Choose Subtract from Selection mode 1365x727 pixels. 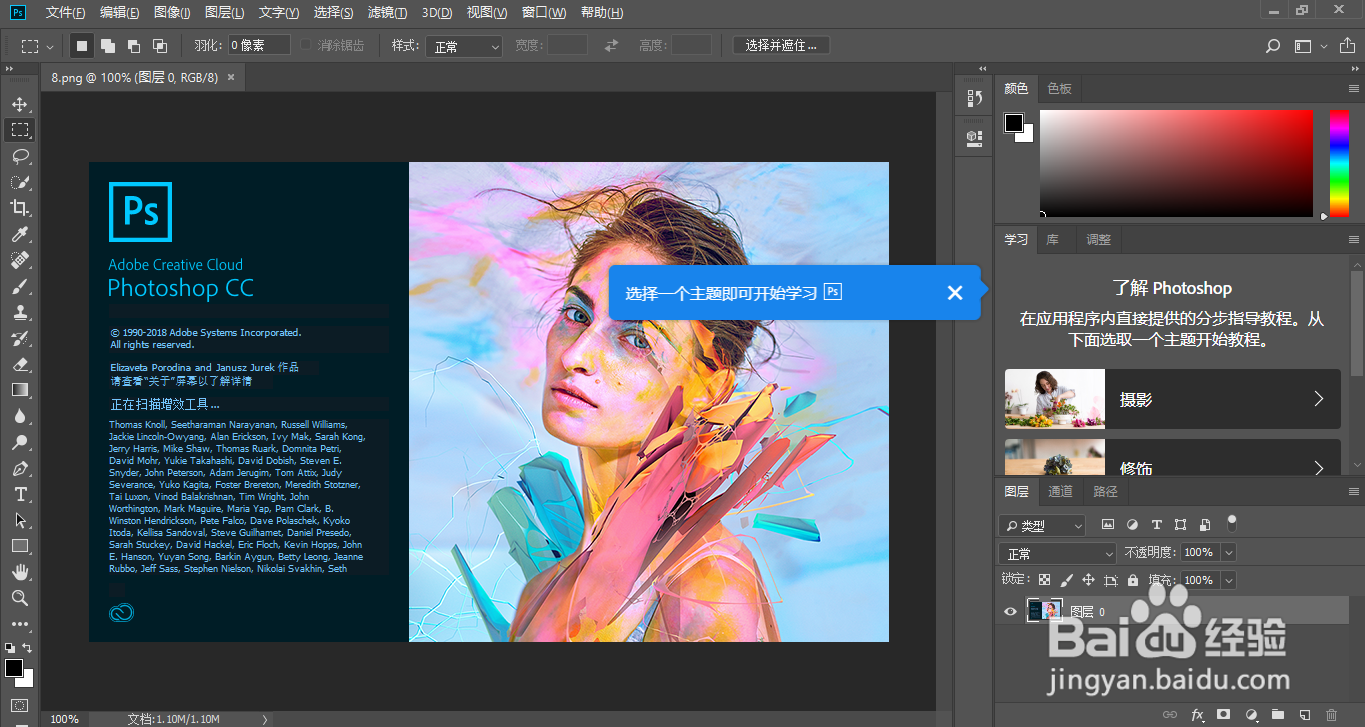pos(134,46)
